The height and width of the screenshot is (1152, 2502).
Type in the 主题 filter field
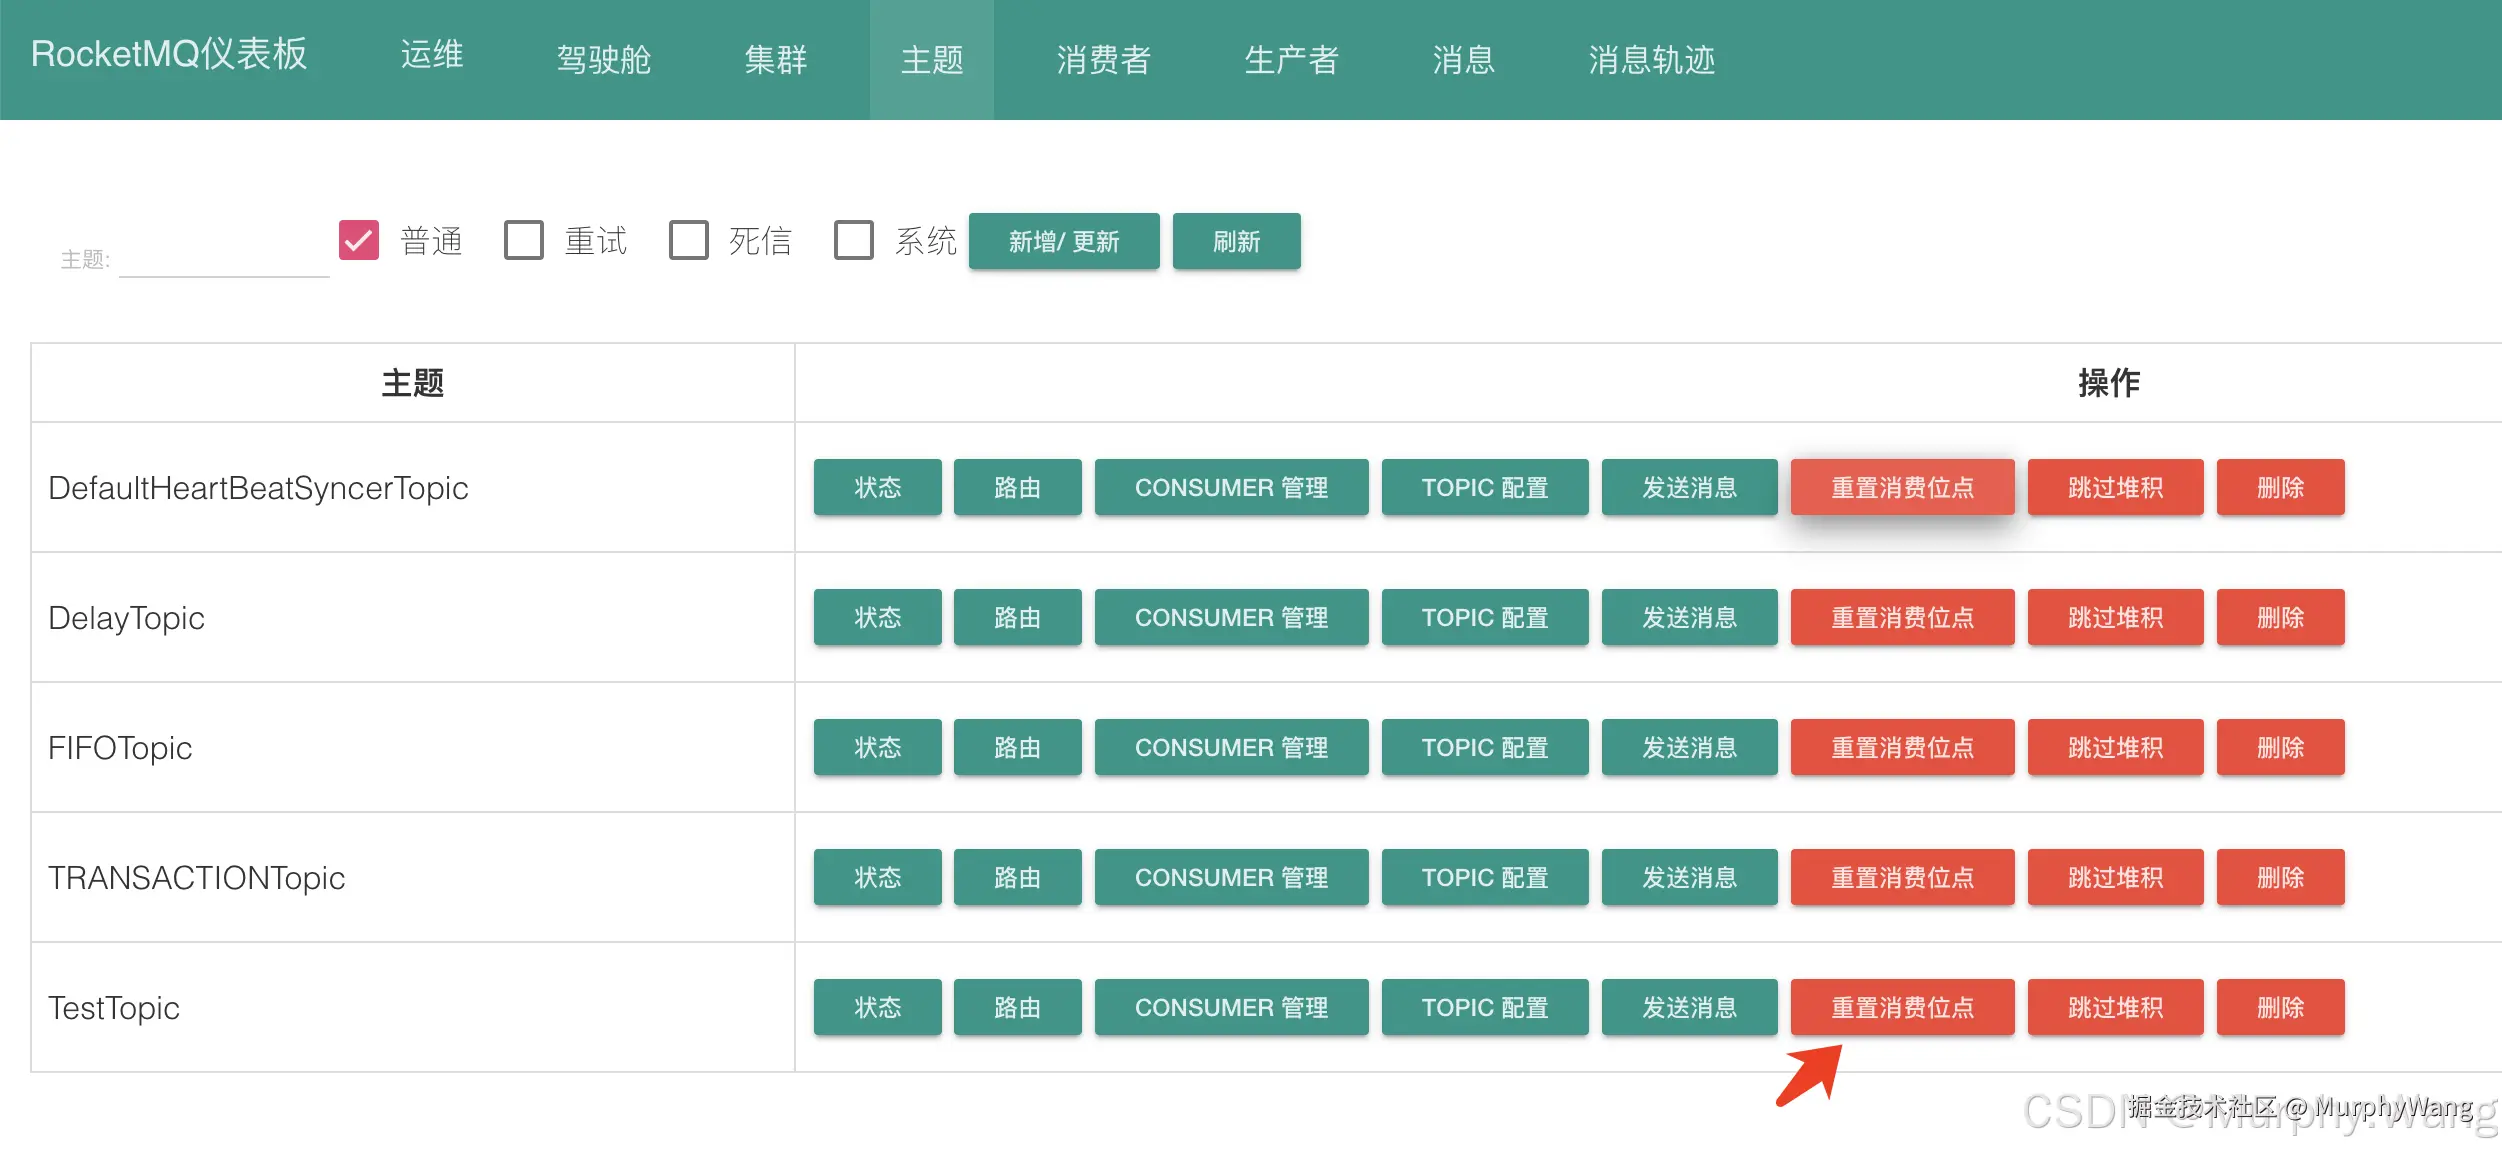click(223, 259)
